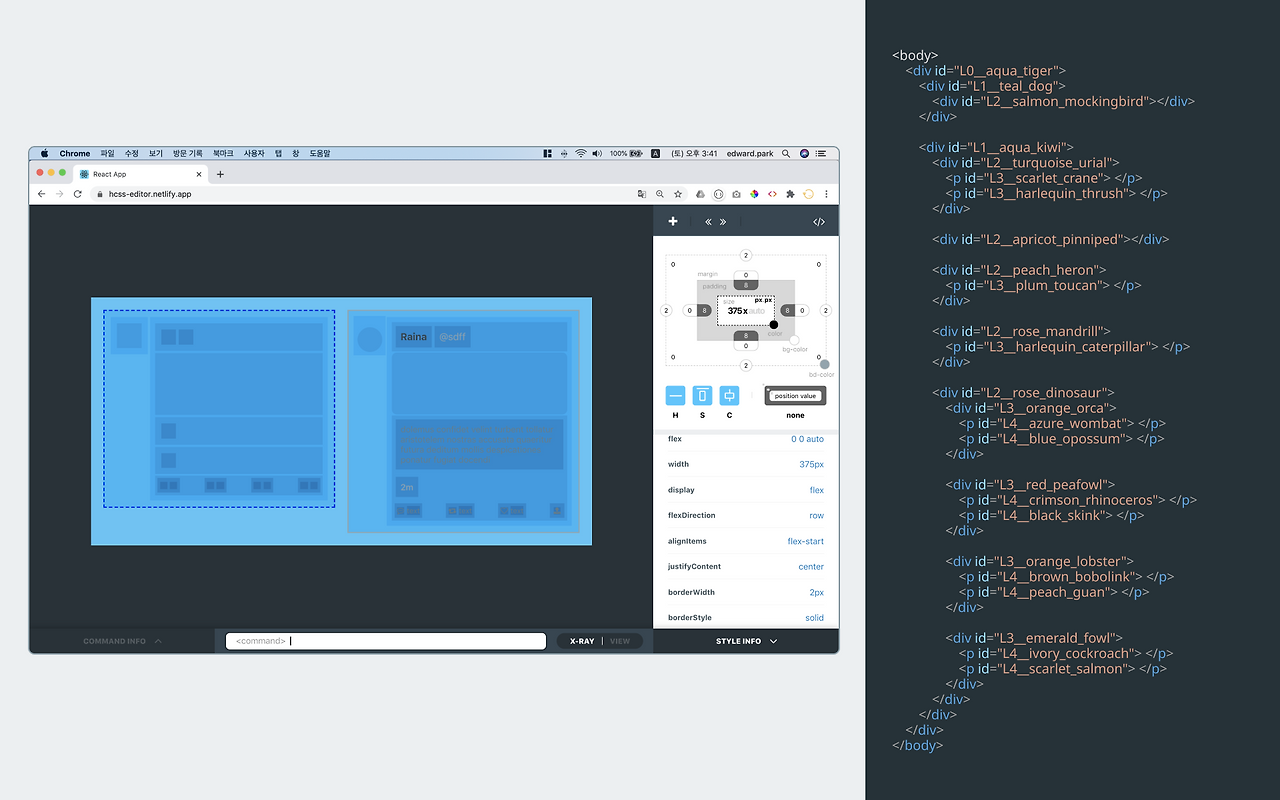Open the 방문 기록 menu
1280x800 pixels.
(x=188, y=154)
